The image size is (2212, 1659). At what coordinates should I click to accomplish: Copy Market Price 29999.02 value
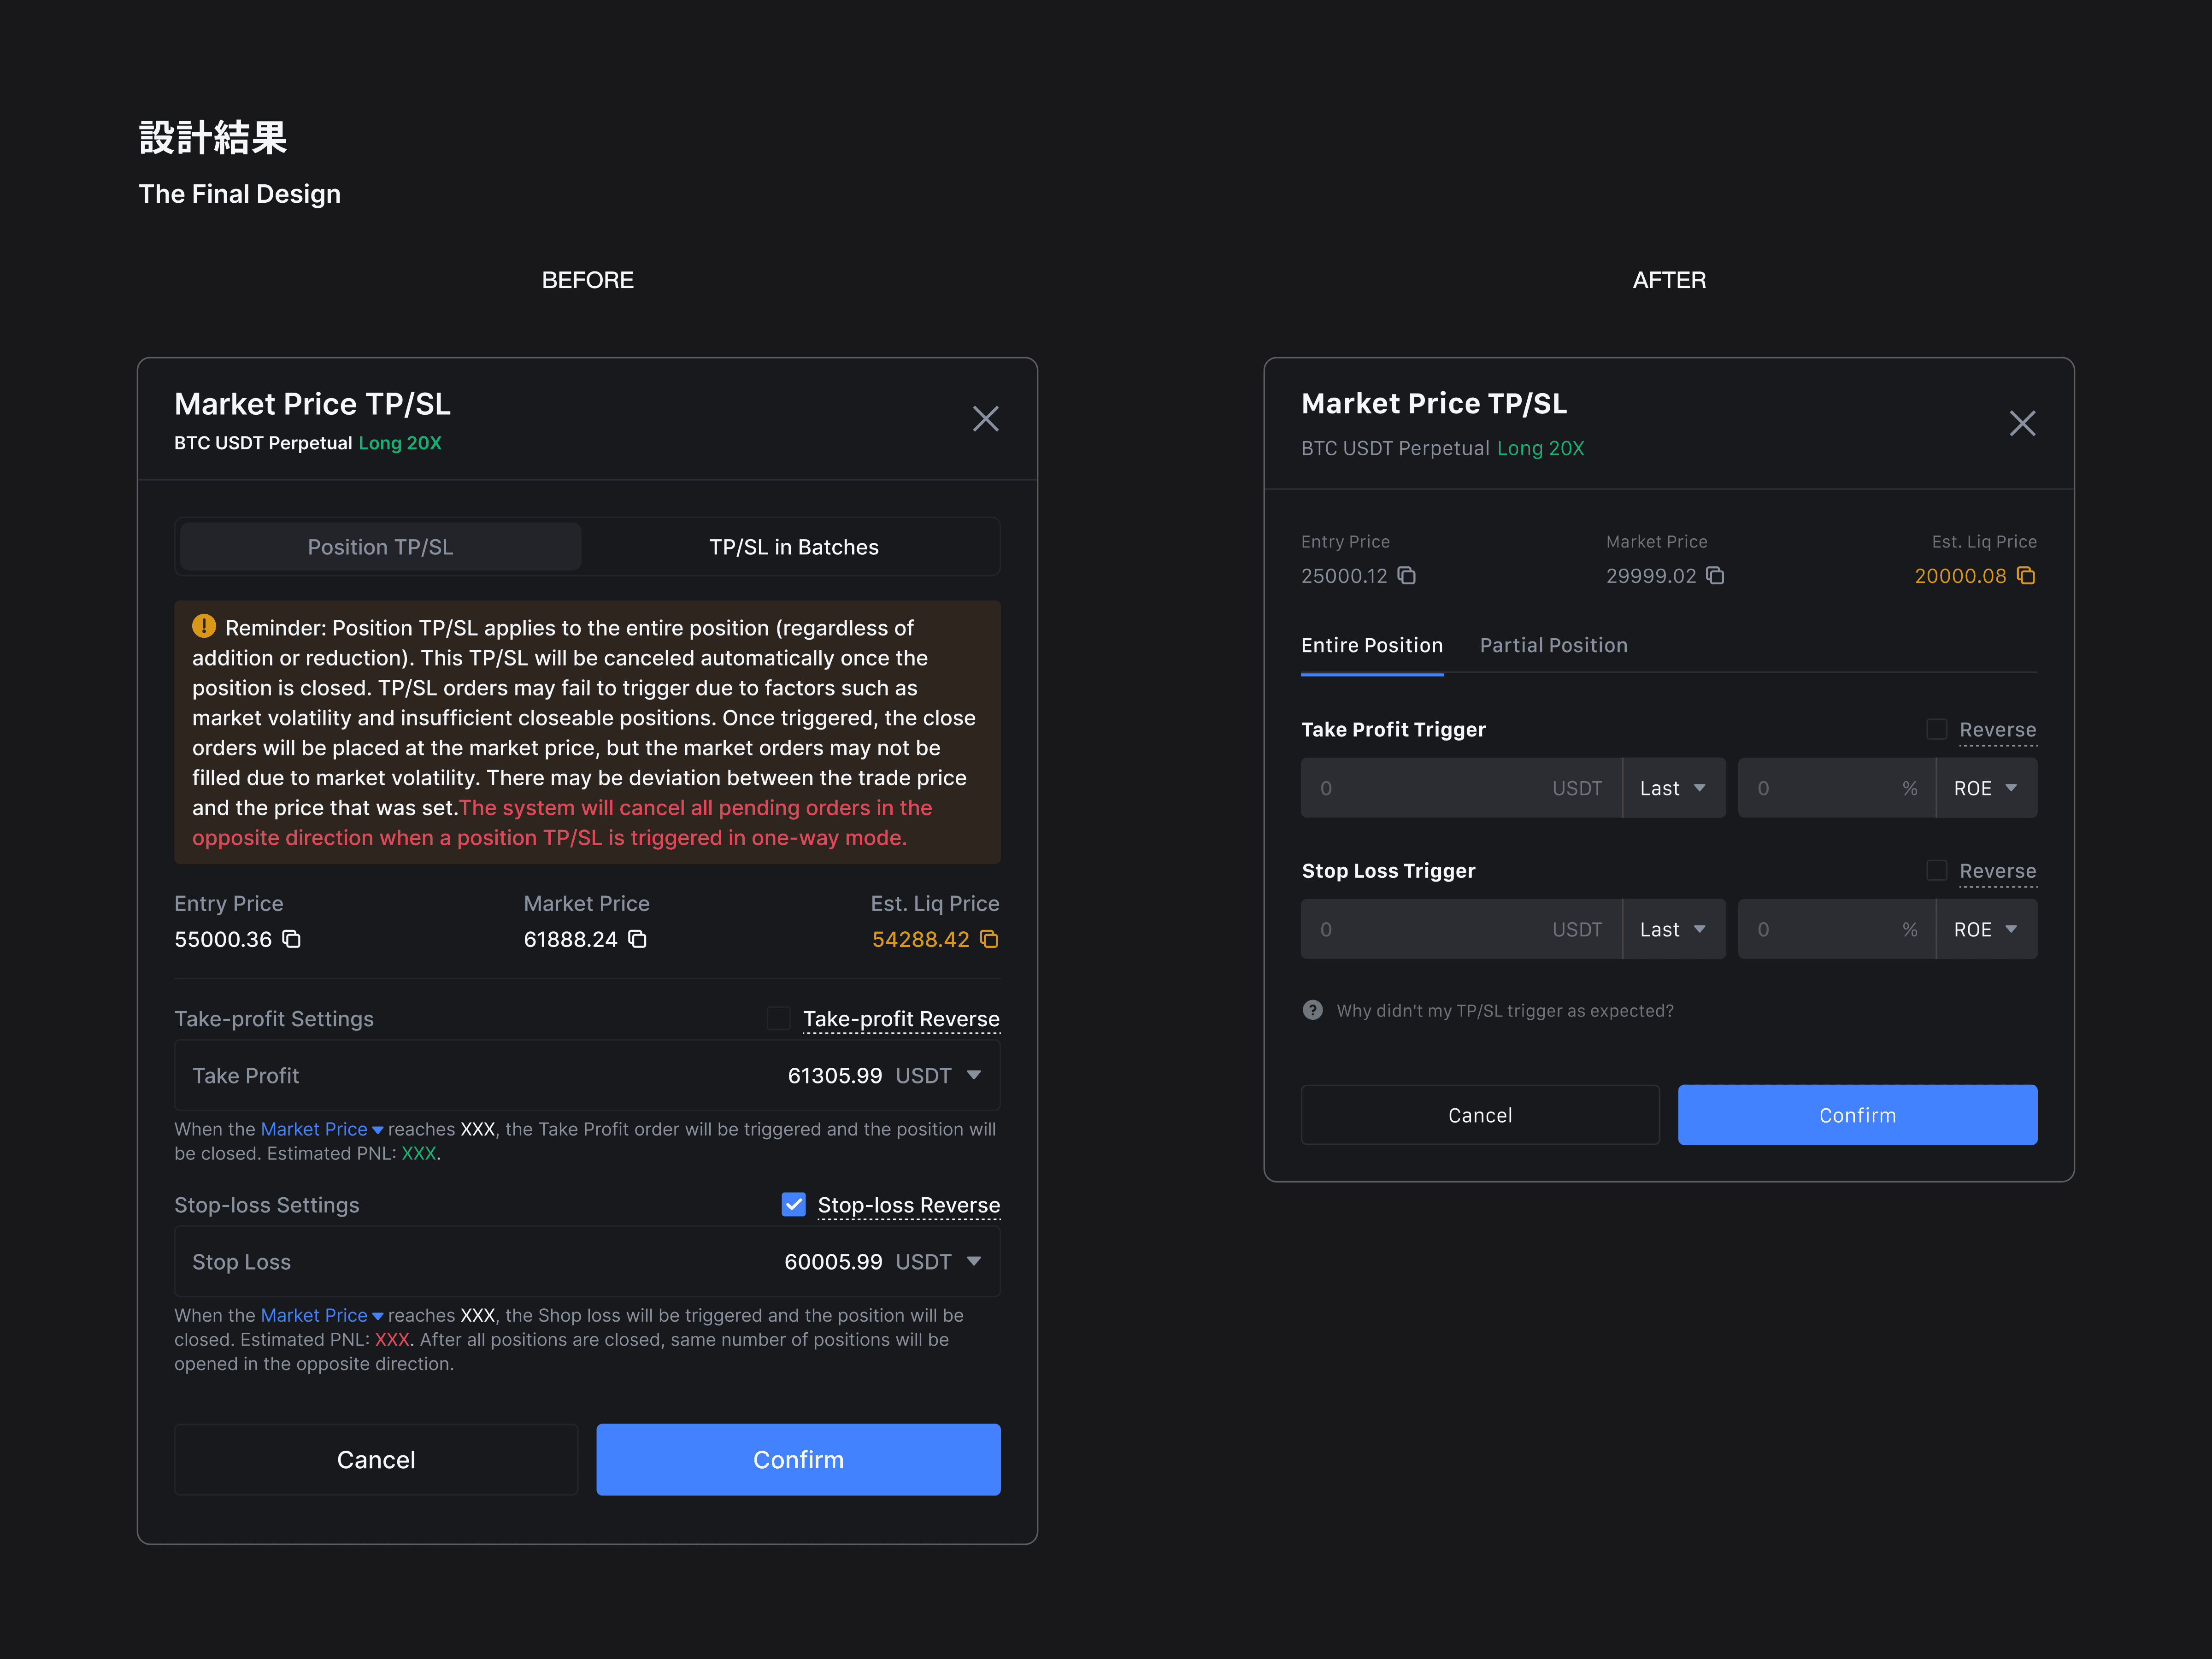pyautogui.click(x=1715, y=576)
